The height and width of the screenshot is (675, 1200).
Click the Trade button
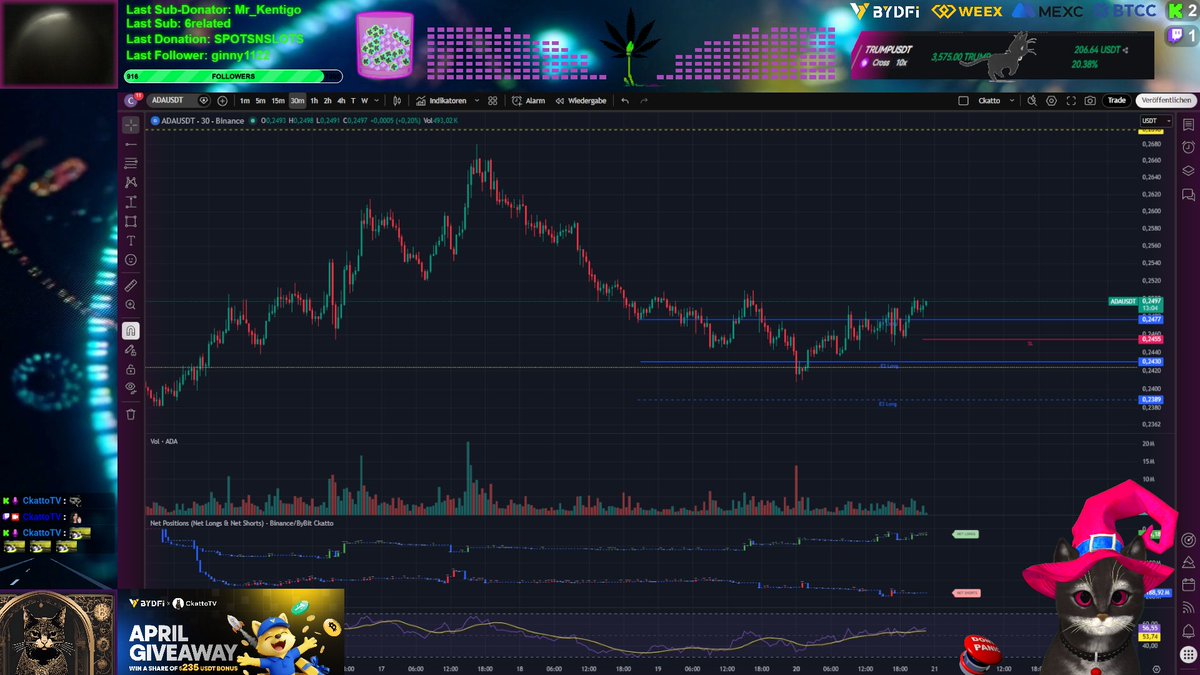click(1117, 100)
